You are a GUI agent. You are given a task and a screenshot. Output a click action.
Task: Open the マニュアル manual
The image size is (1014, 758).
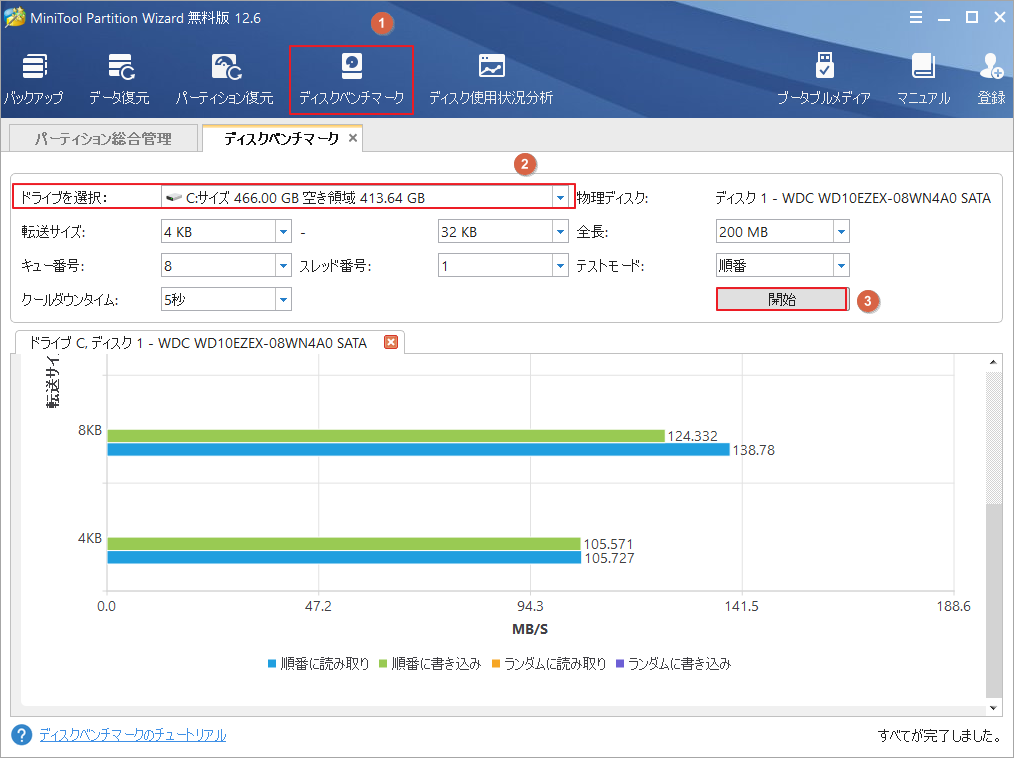click(923, 80)
